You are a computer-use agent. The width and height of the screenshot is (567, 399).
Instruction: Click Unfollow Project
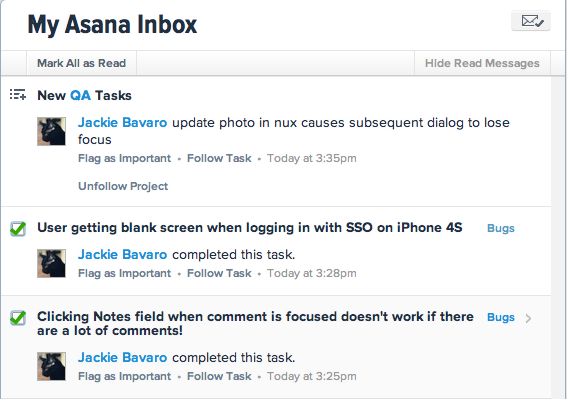[x=123, y=186]
